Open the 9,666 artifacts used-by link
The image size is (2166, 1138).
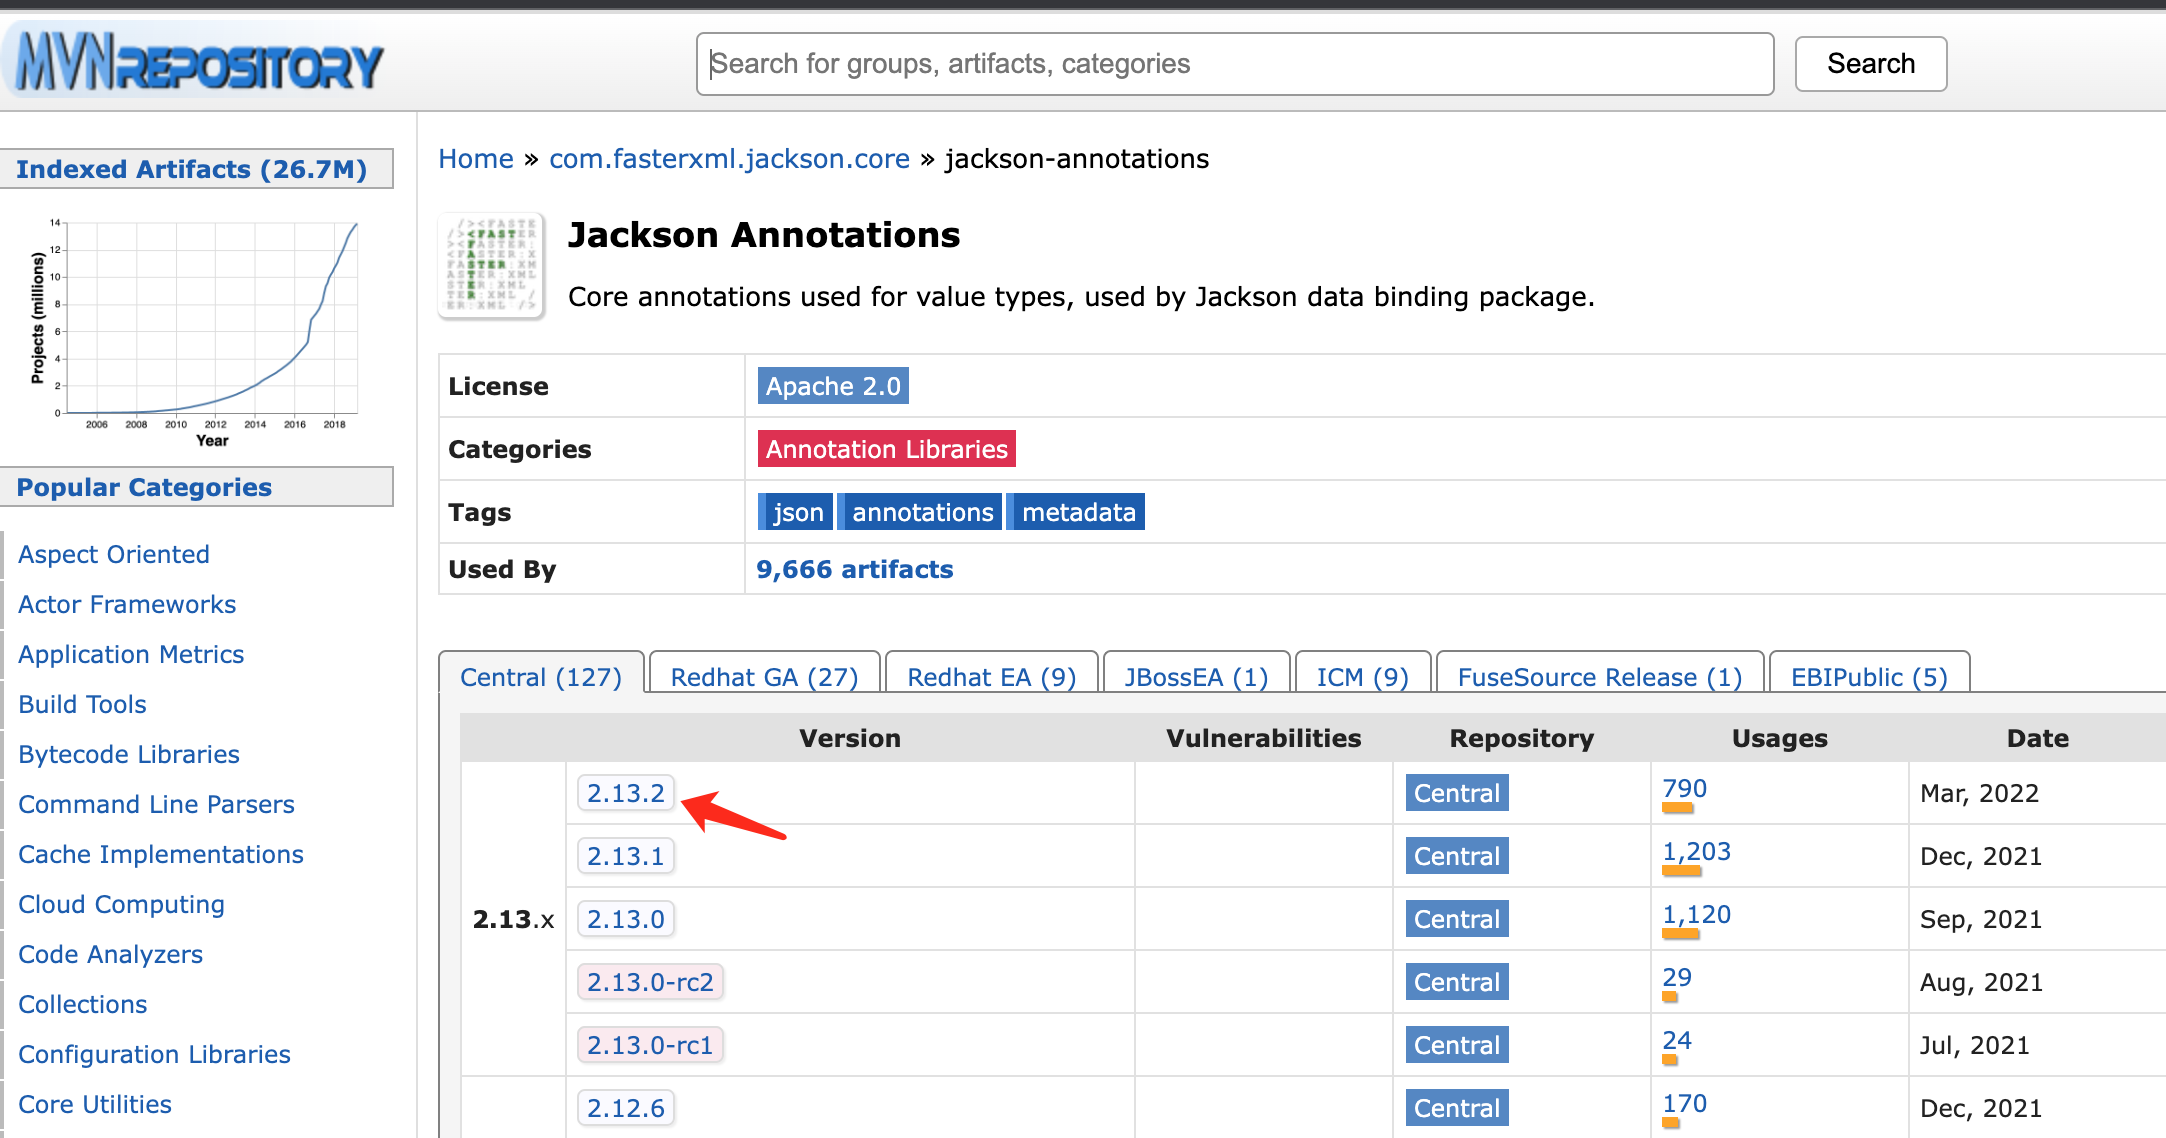(855, 569)
